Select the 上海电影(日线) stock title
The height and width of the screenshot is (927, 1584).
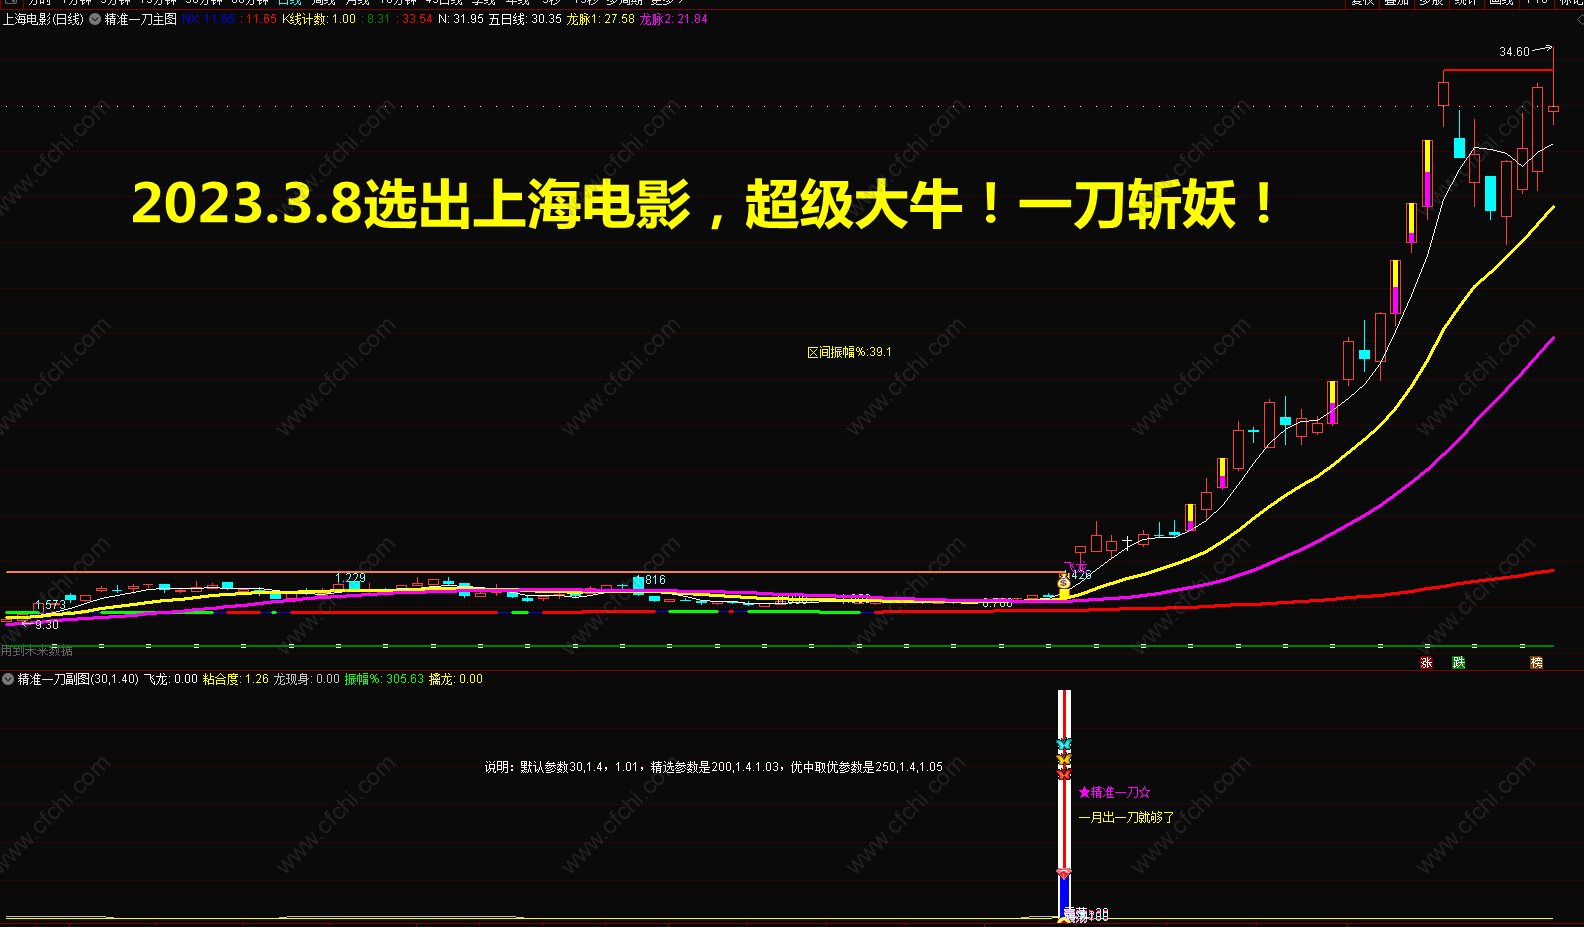(43, 19)
